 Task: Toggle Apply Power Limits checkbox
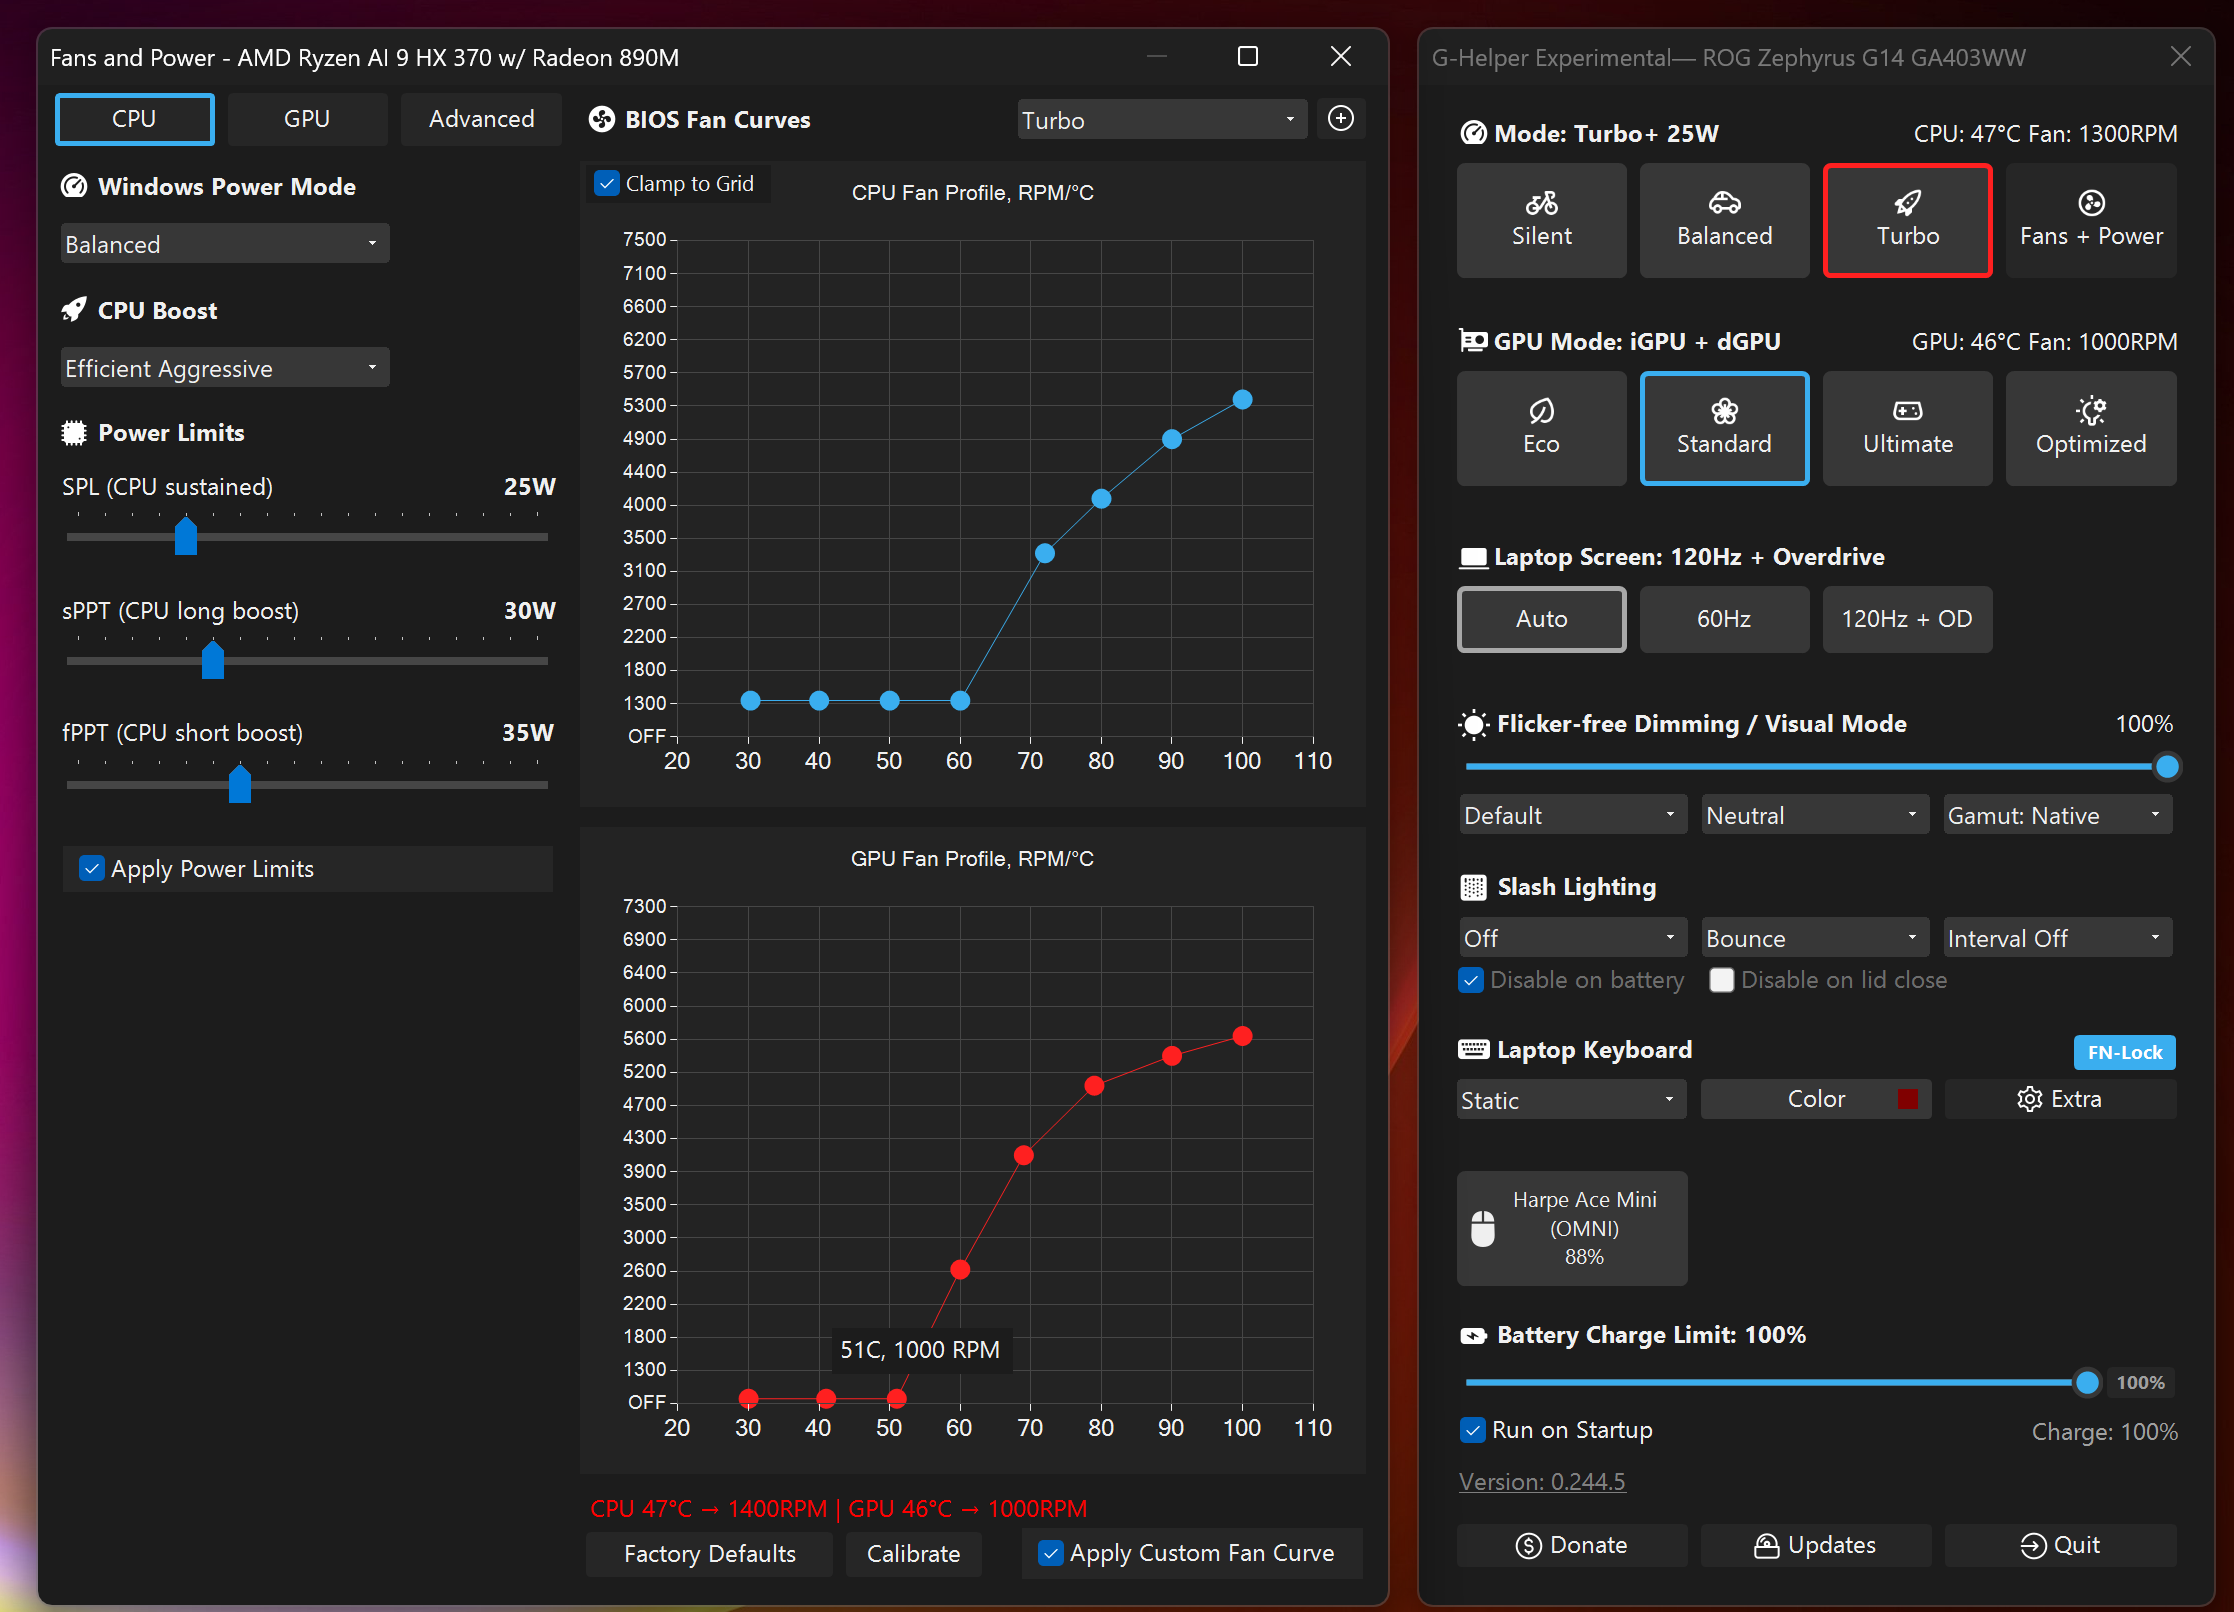click(91, 868)
